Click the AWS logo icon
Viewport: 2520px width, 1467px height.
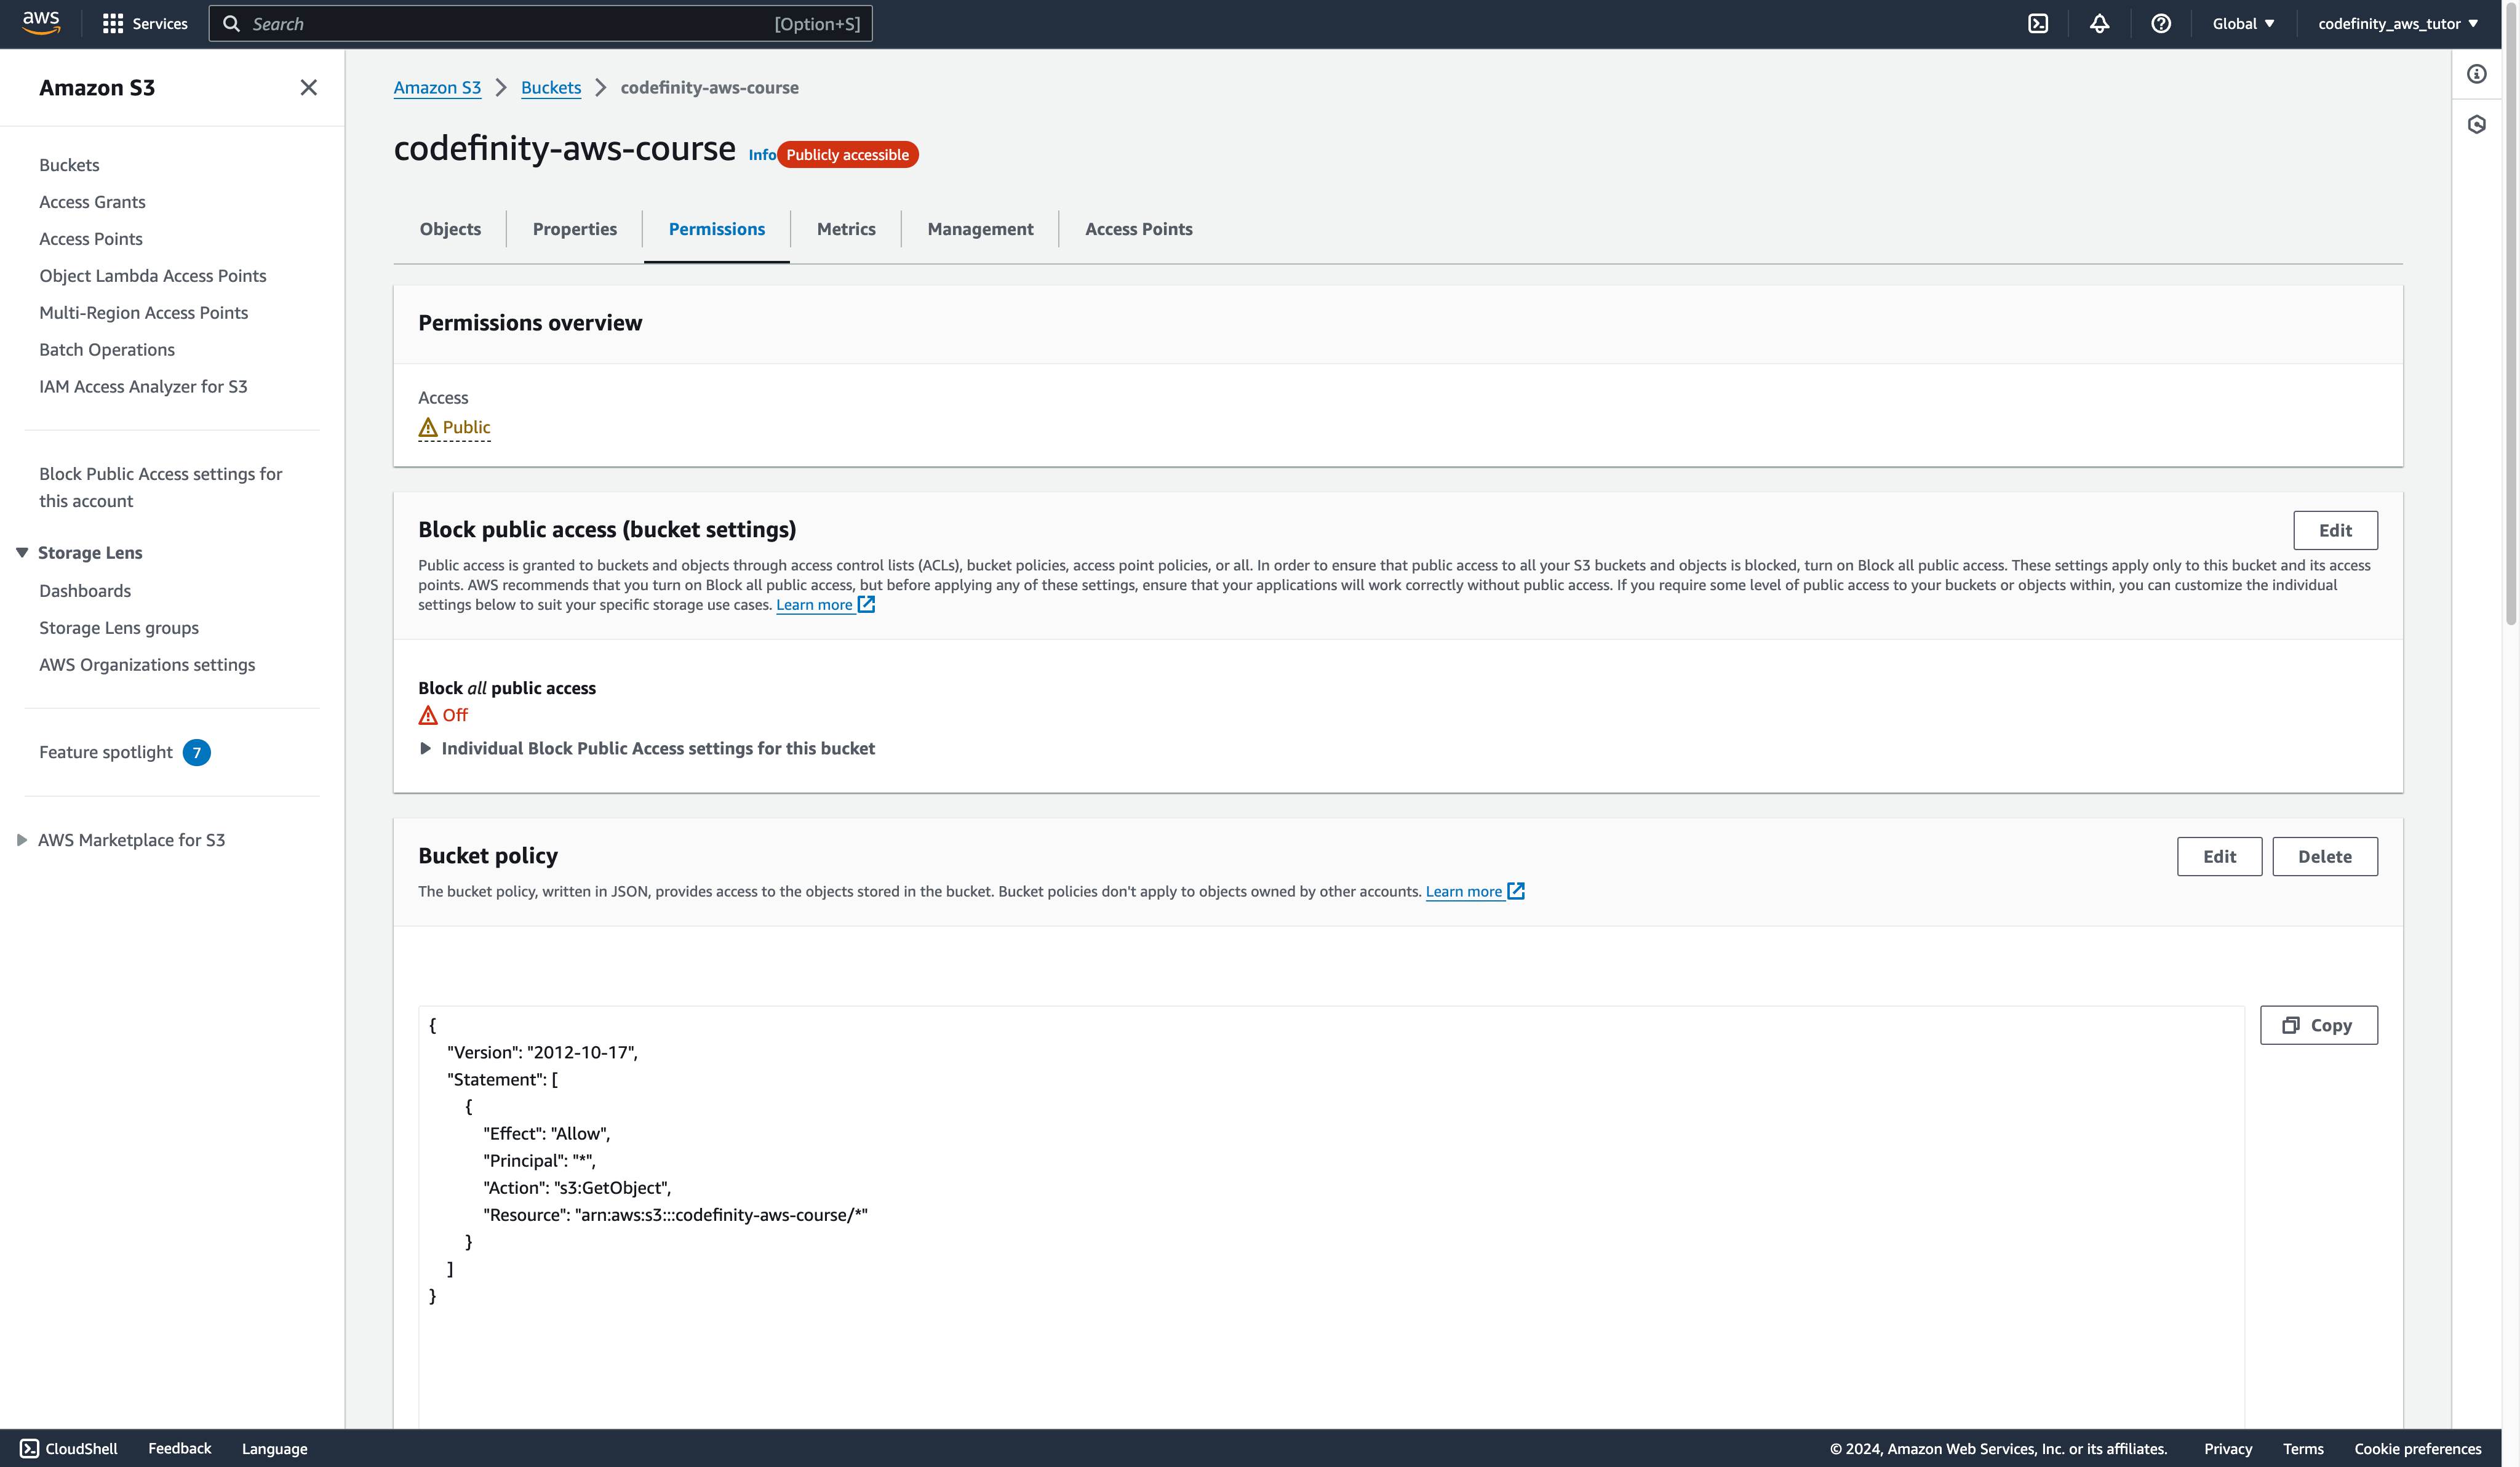pyautogui.click(x=41, y=23)
